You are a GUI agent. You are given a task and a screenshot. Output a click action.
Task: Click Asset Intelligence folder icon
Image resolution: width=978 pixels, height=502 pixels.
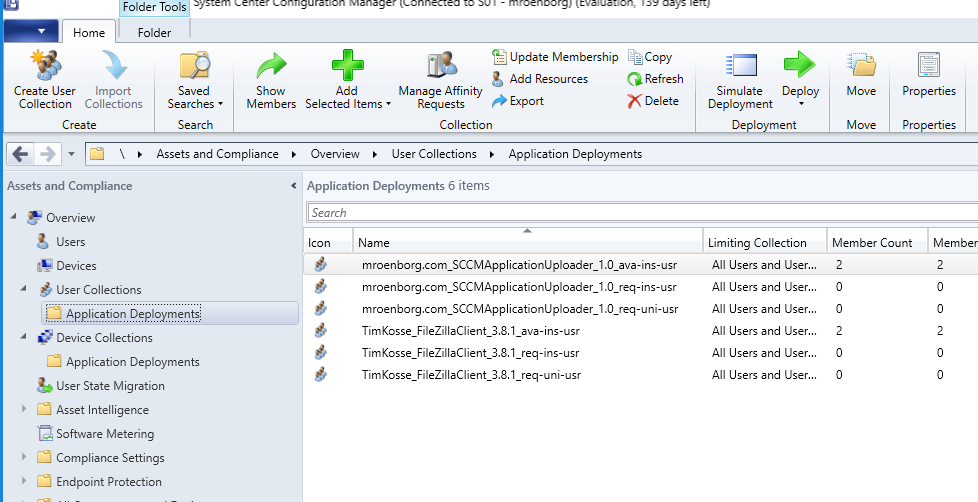(x=44, y=409)
